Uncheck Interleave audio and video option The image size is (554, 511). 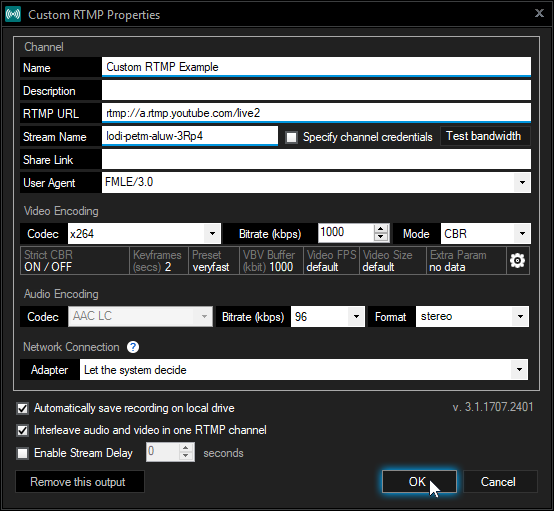tap(23, 430)
